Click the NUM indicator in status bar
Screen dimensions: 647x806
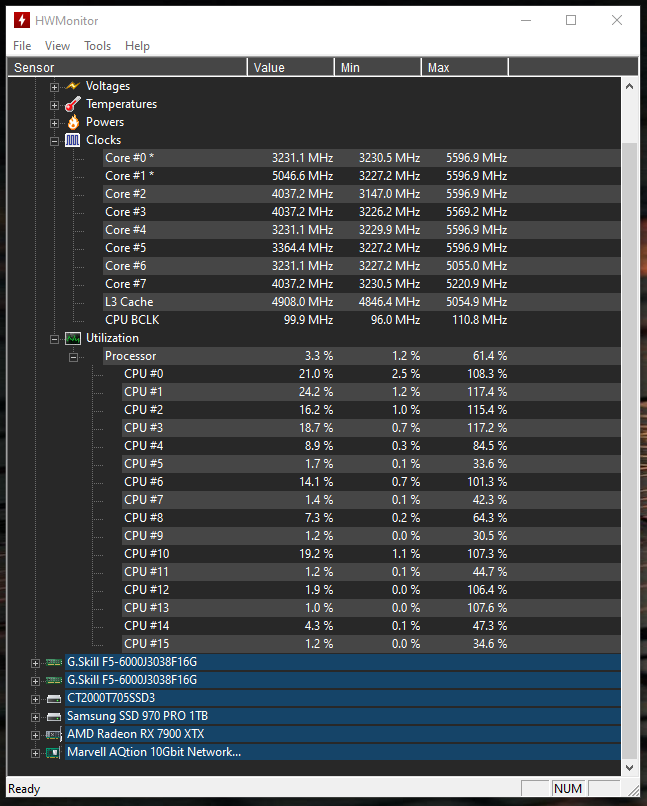click(568, 789)
